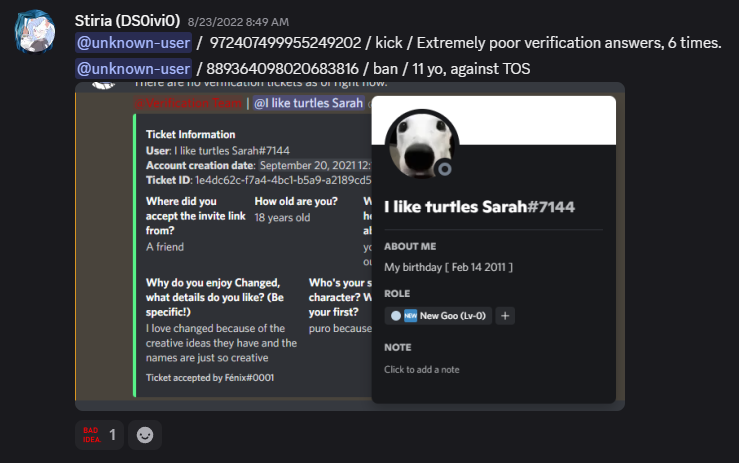Click the 'I love changed because' answer text
The height and width of the screenshot is (463, 739).
(x=221, y=343)
